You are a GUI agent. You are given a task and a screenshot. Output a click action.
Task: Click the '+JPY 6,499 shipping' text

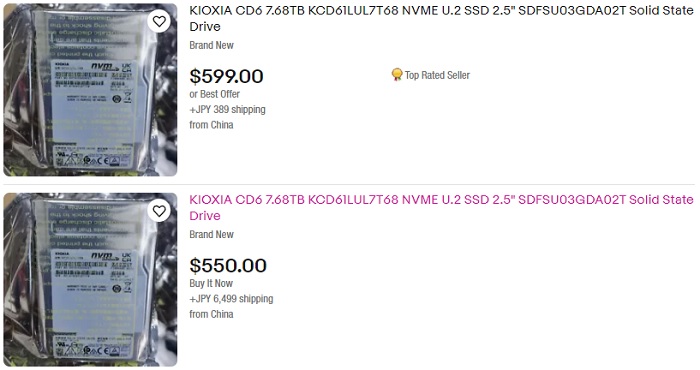point(231,299)
